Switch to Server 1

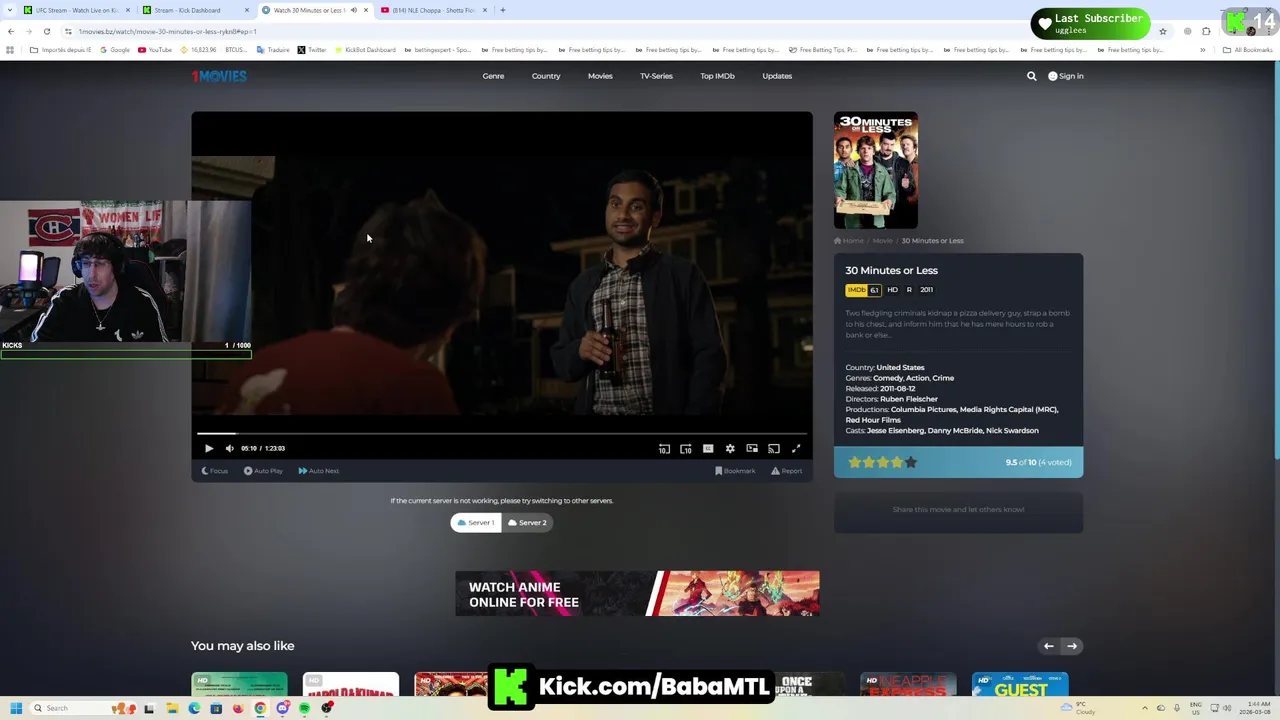tap(476, 523)
